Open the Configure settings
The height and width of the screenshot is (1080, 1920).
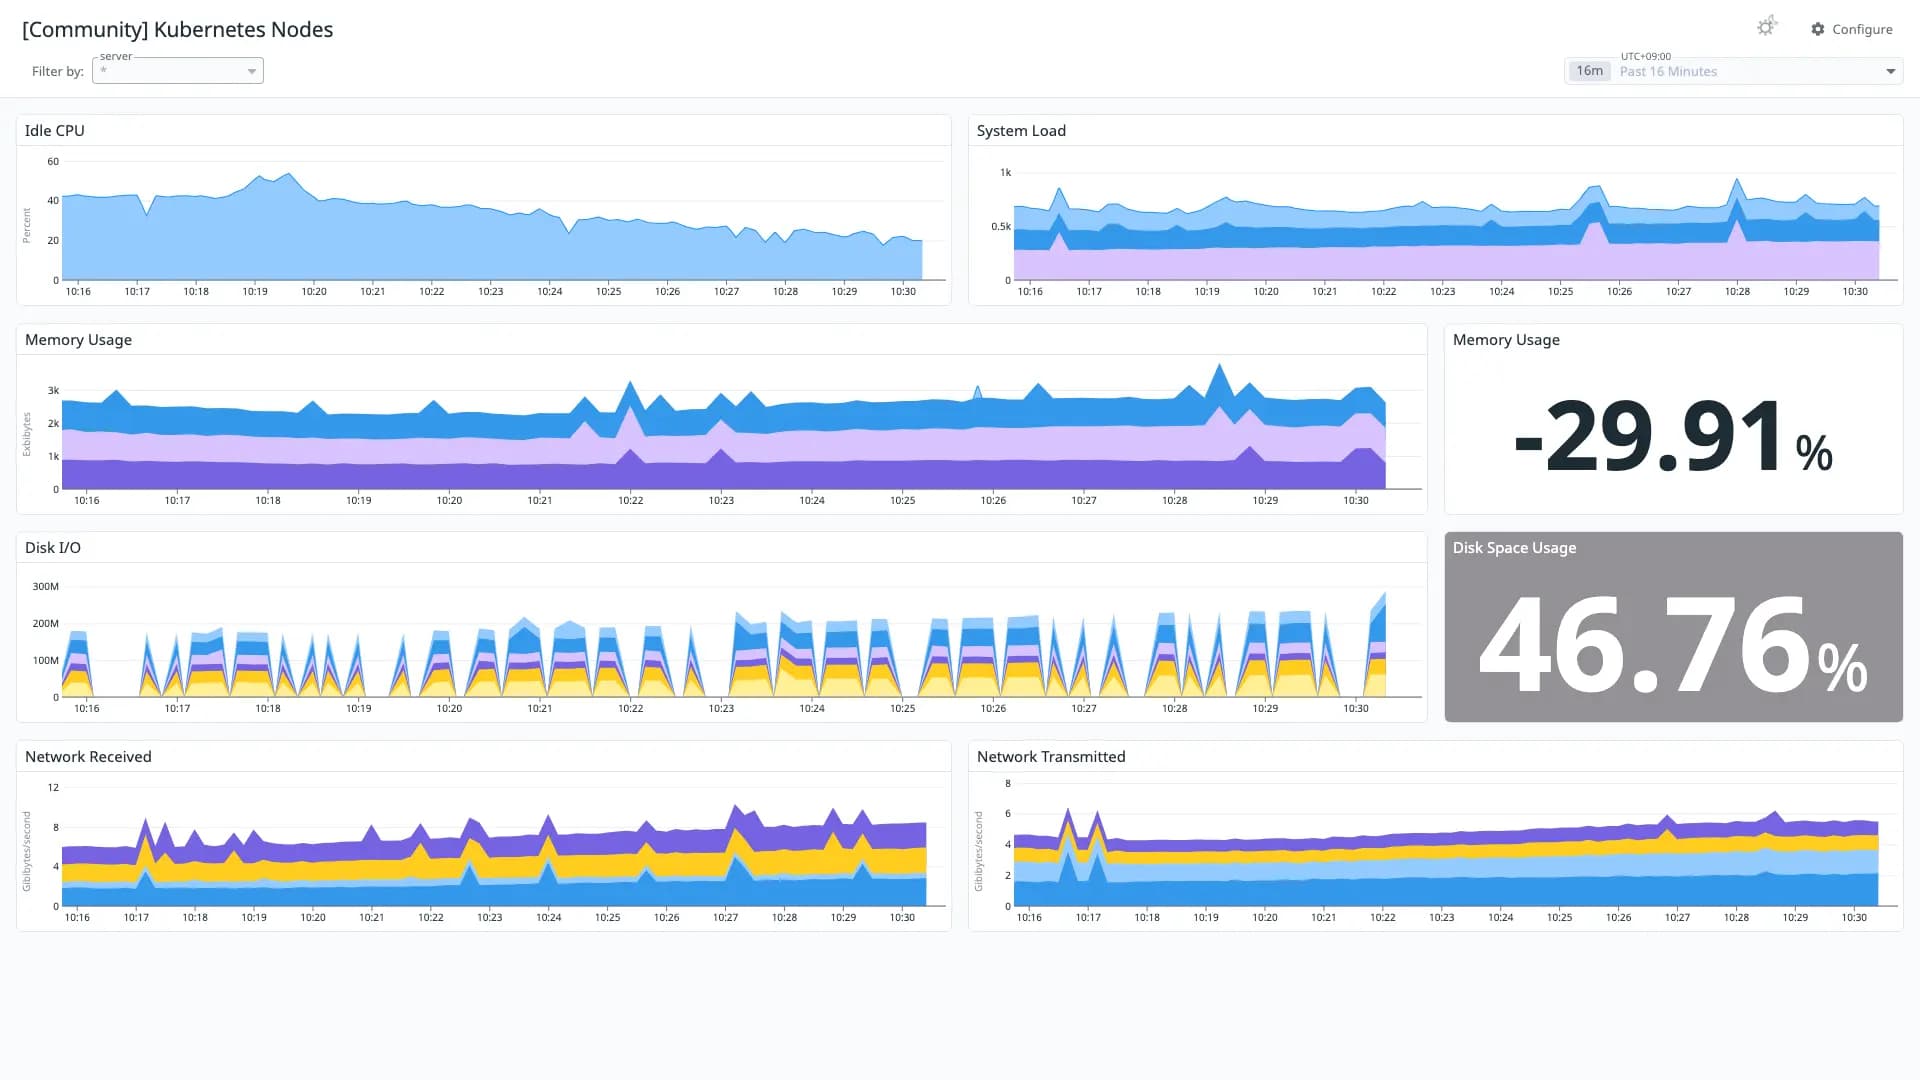pyautogui.click(x=1851, y=29)
